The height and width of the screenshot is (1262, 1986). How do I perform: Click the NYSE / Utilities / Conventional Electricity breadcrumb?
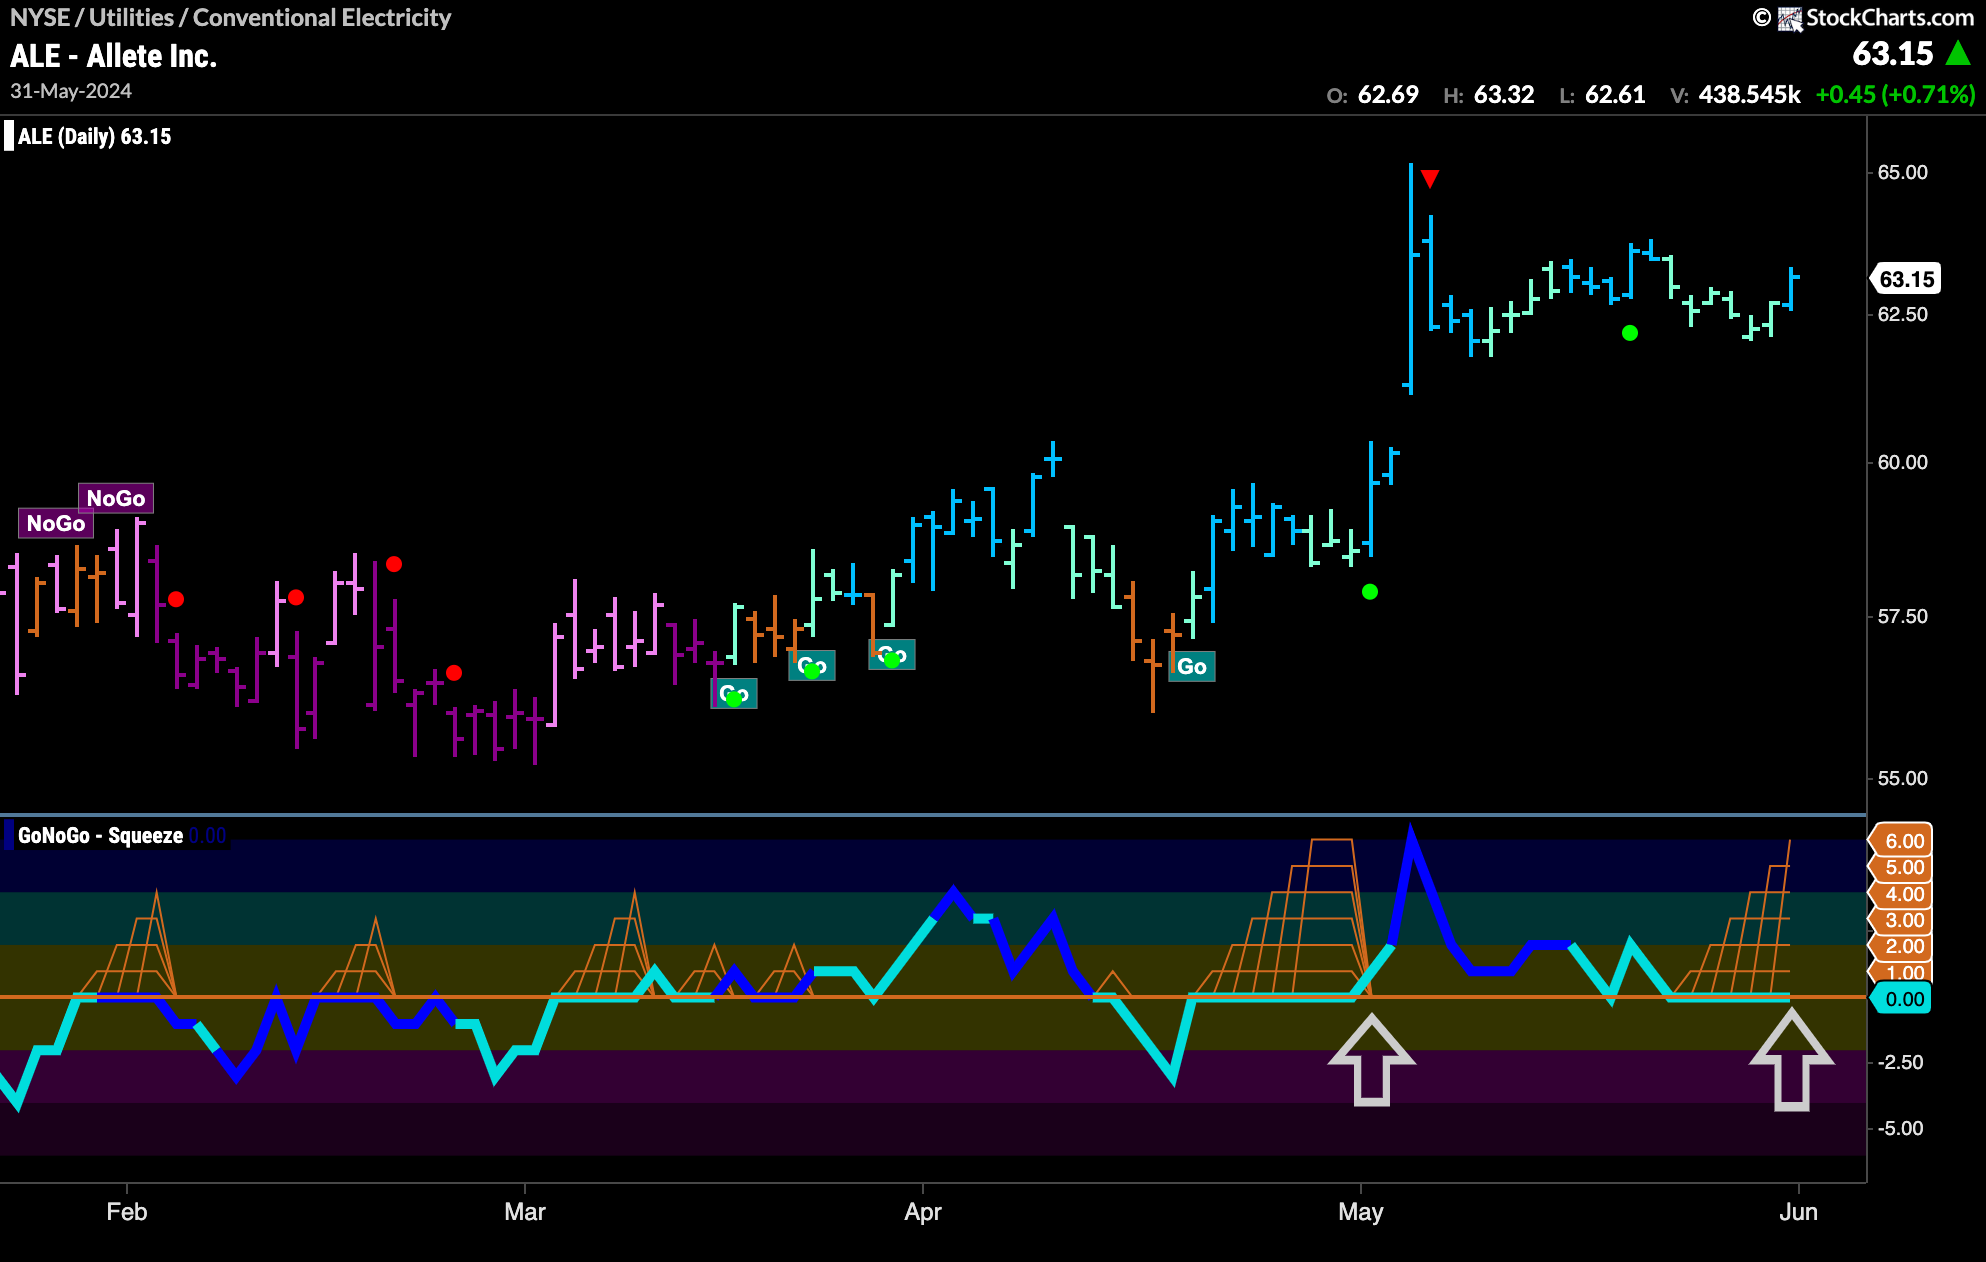[230, 18]
